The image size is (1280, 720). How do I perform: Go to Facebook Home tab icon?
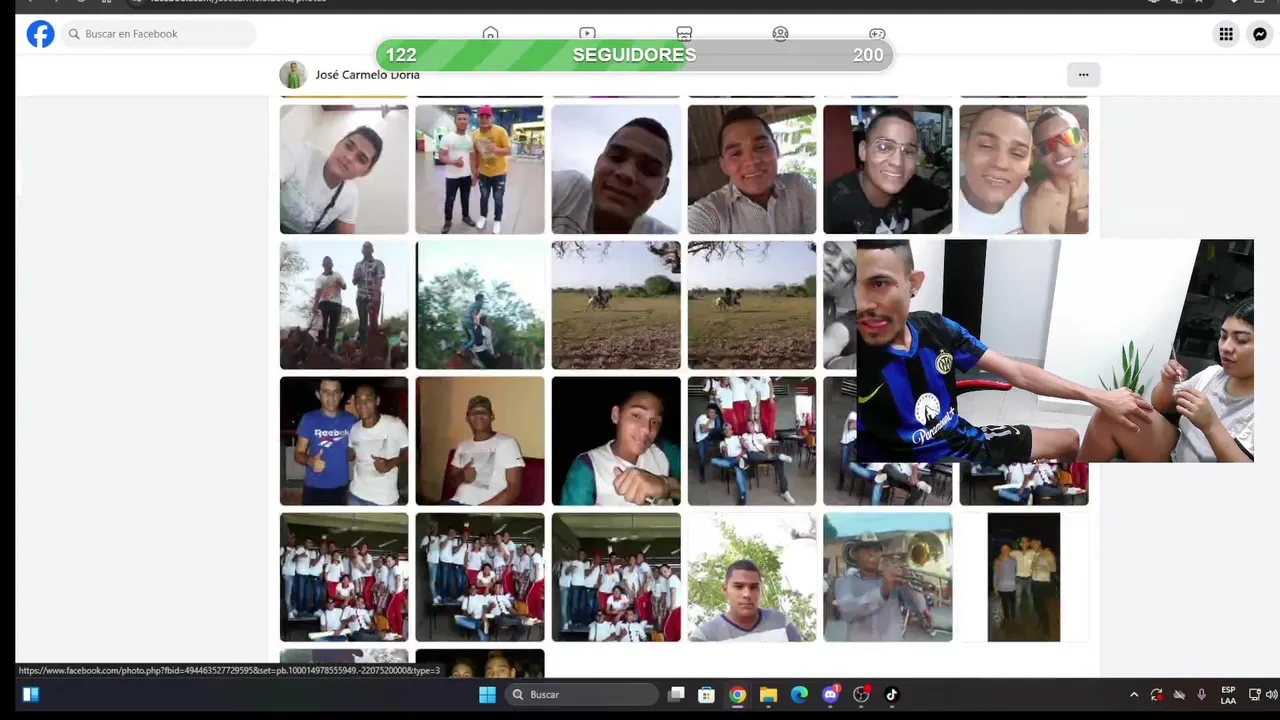click(490, 34)
